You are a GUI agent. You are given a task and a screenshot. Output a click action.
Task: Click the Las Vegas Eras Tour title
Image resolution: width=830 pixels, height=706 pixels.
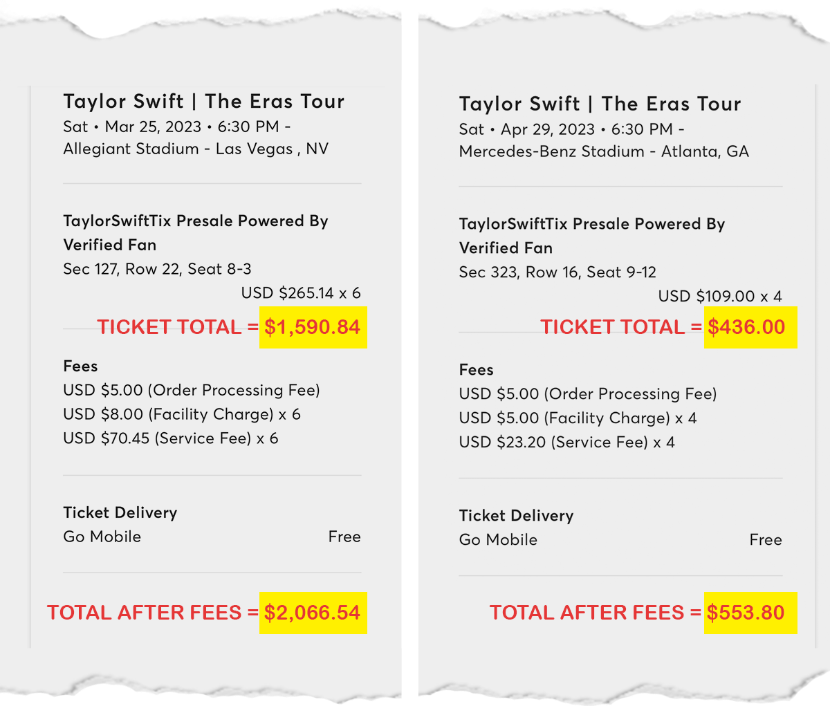pyautogui.click(x=204, y=101)
